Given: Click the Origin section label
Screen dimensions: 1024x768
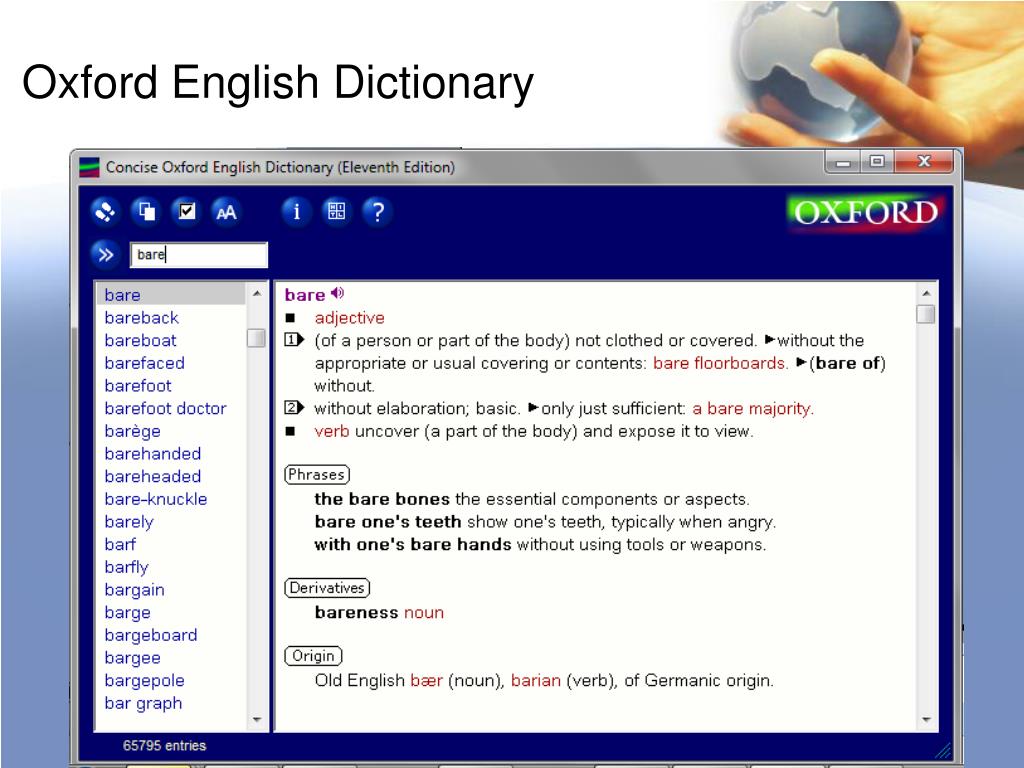Looking at the screenshot, I should (313, 656).
